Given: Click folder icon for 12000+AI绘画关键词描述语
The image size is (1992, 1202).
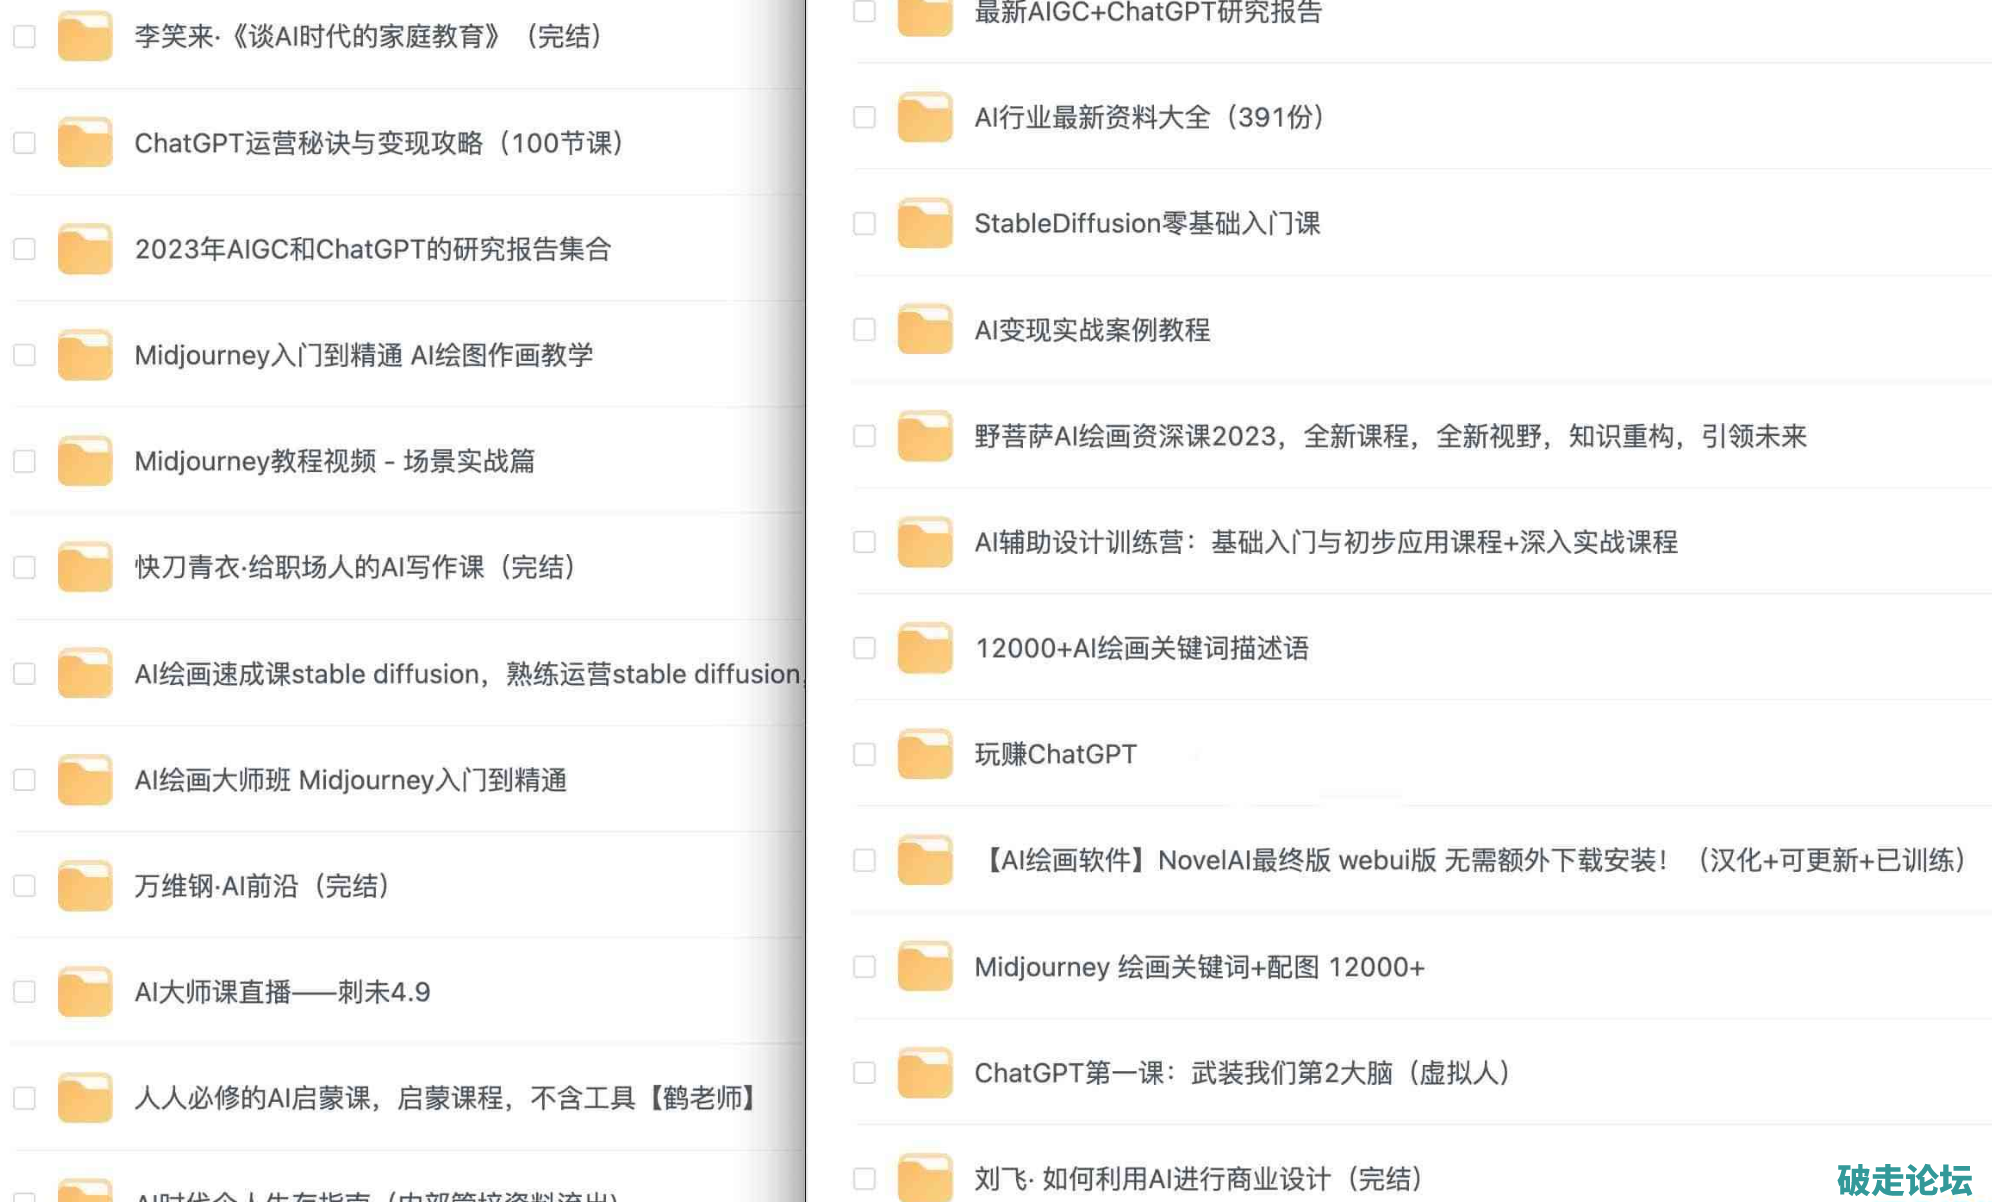Looking at the screenshot, I should pyautogui.click(x=924, y=648).
